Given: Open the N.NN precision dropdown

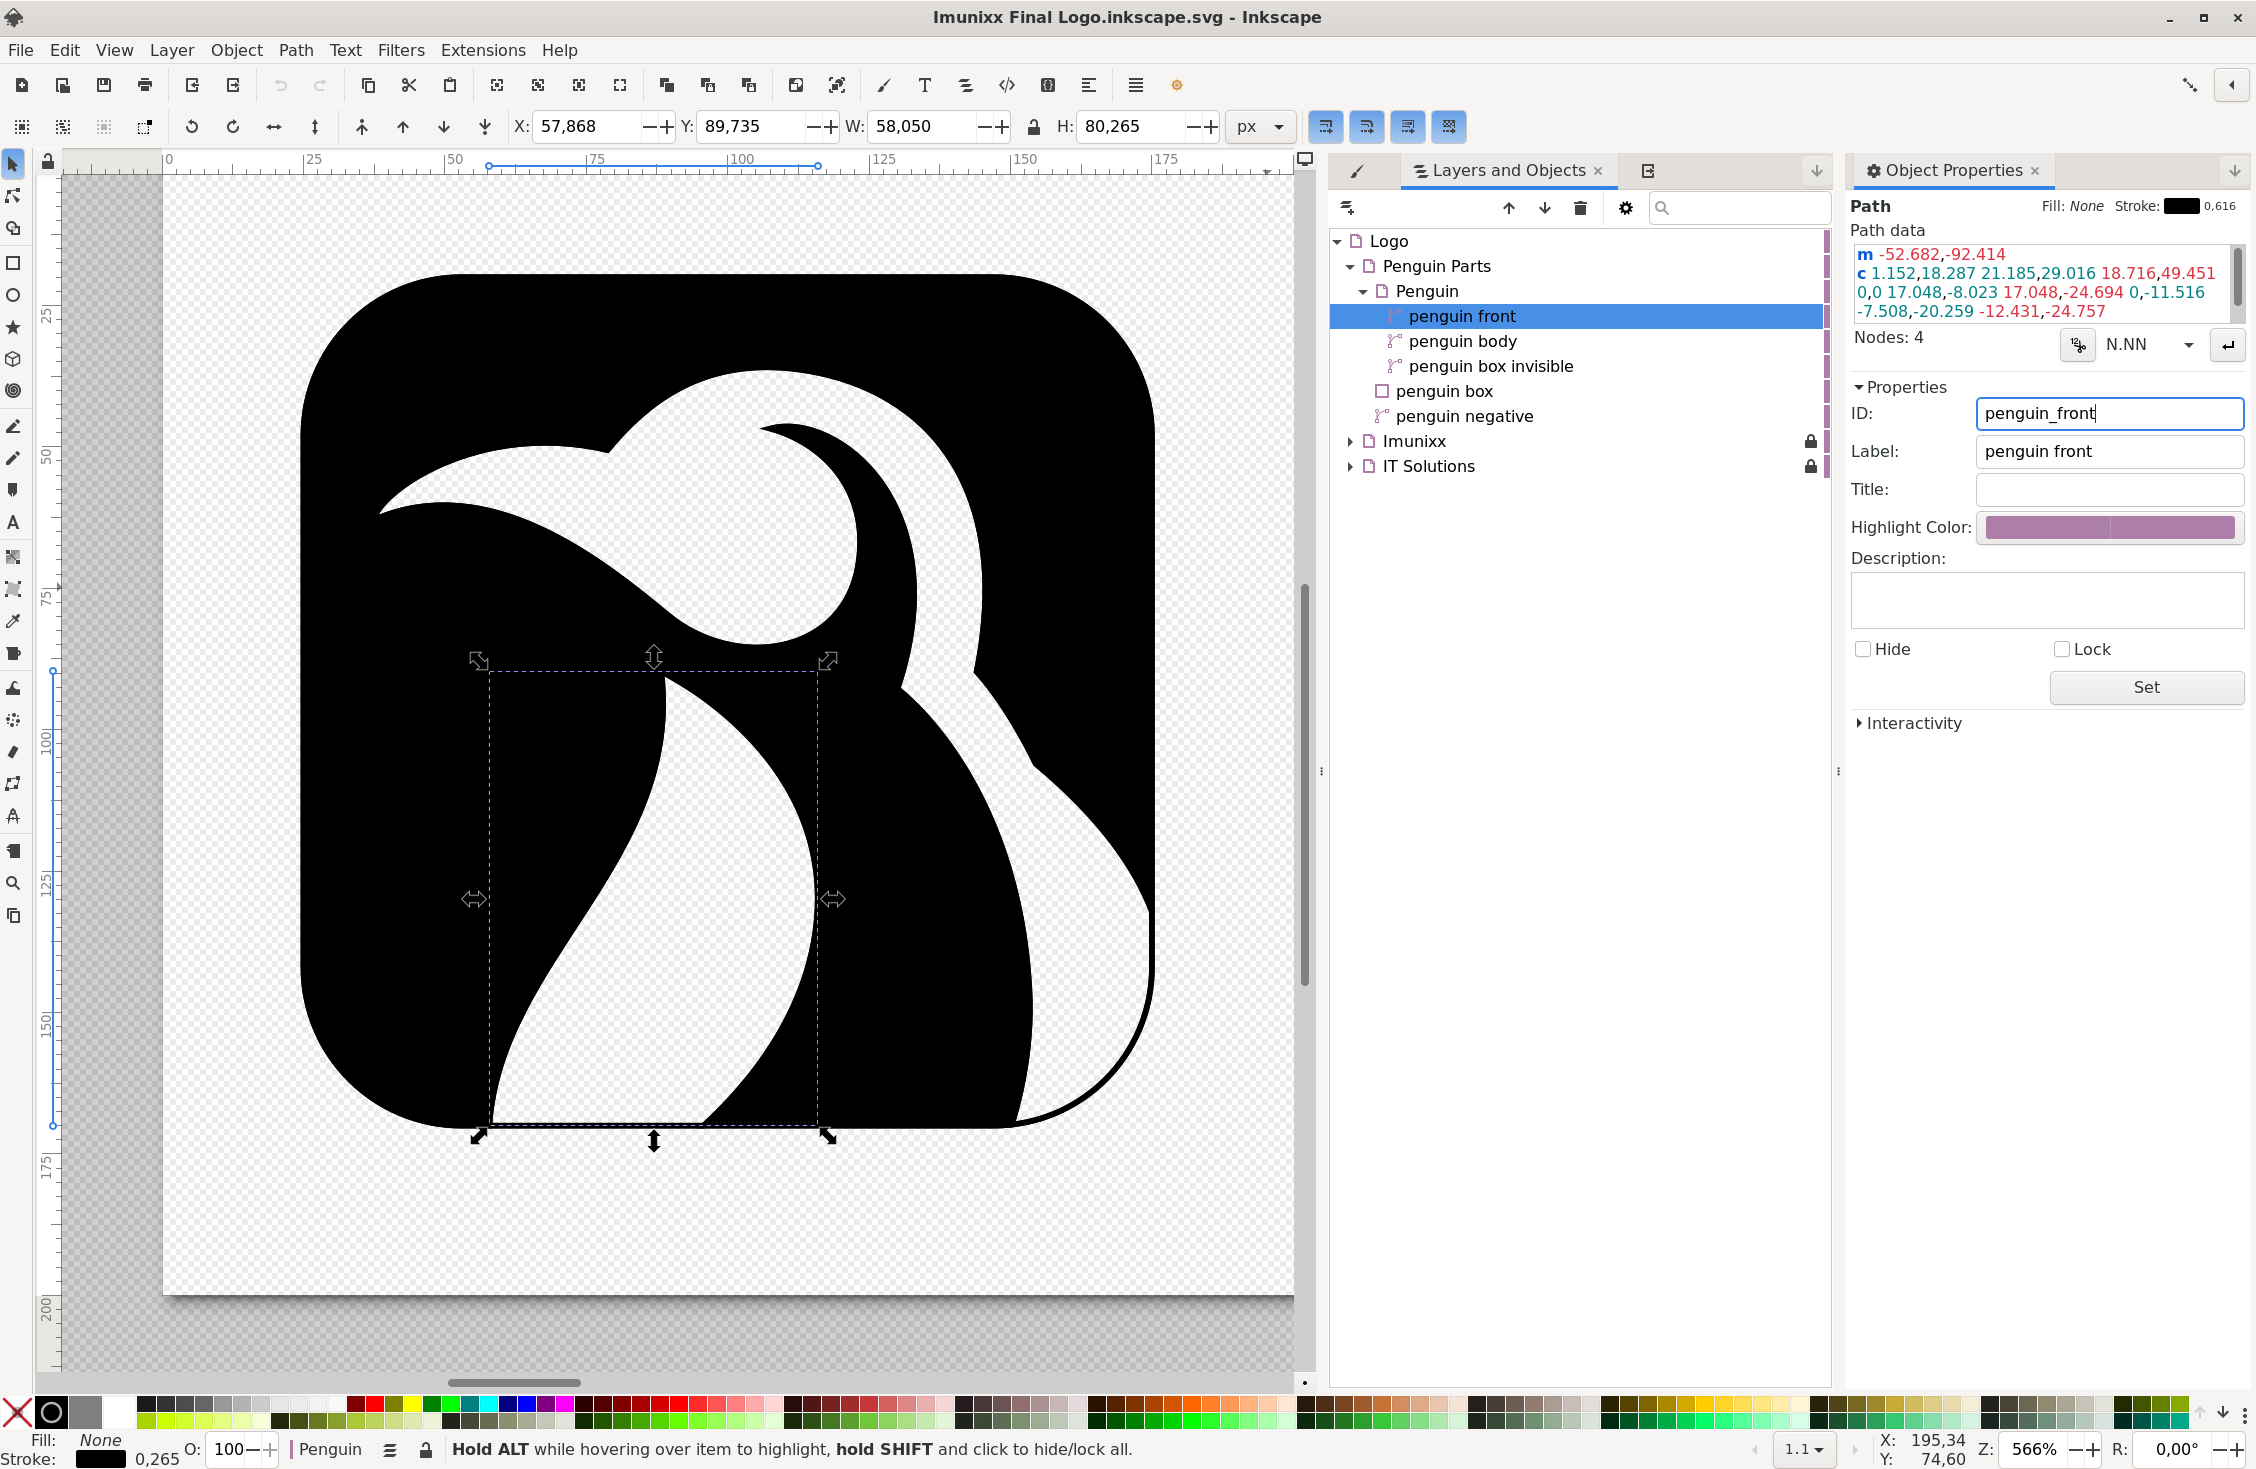Looking at the screenshot, I should coord(2148,345).
